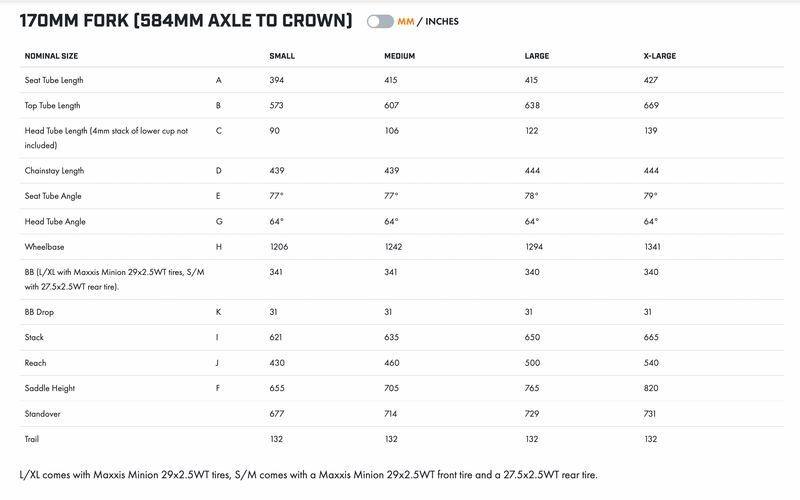Image resolution: width=800 pixels, height=500 pixels.
Task: Select the Top Tube Length row label
Action: tap(53, 105)
